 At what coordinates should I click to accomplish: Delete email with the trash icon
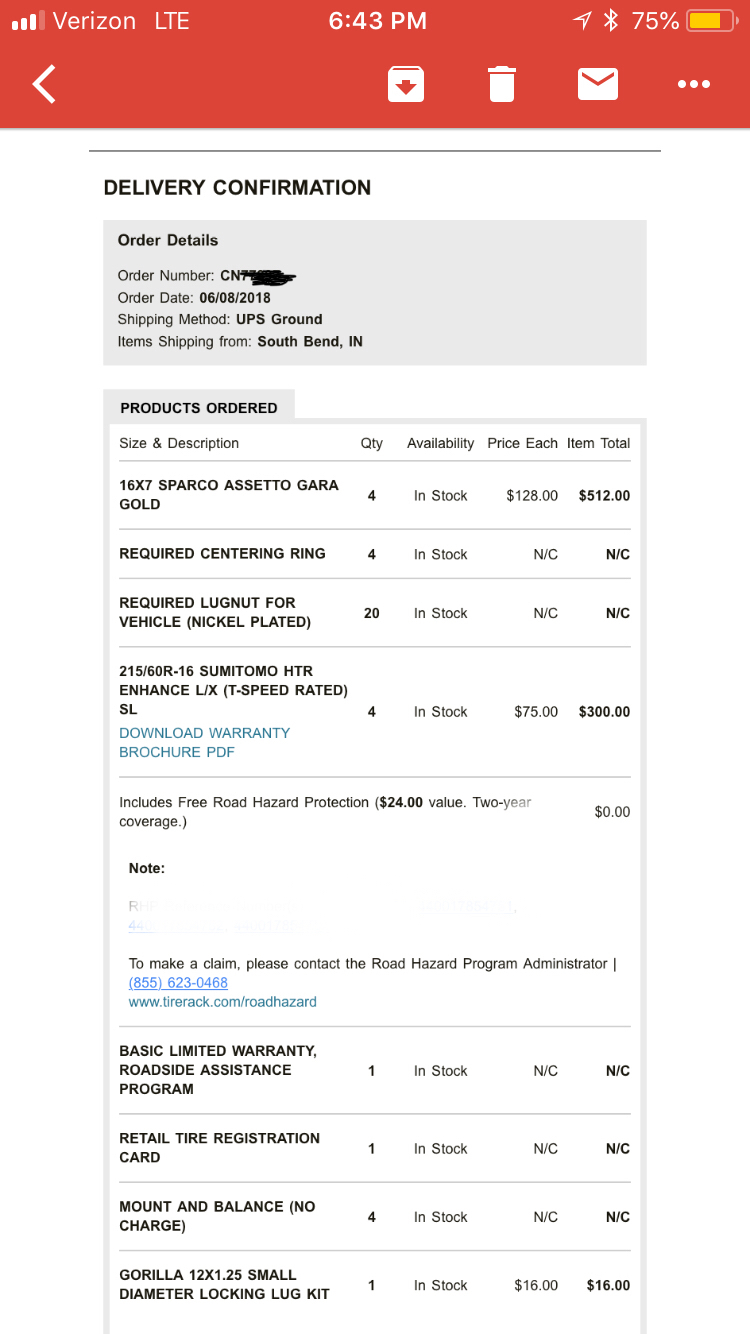(502, 85)
